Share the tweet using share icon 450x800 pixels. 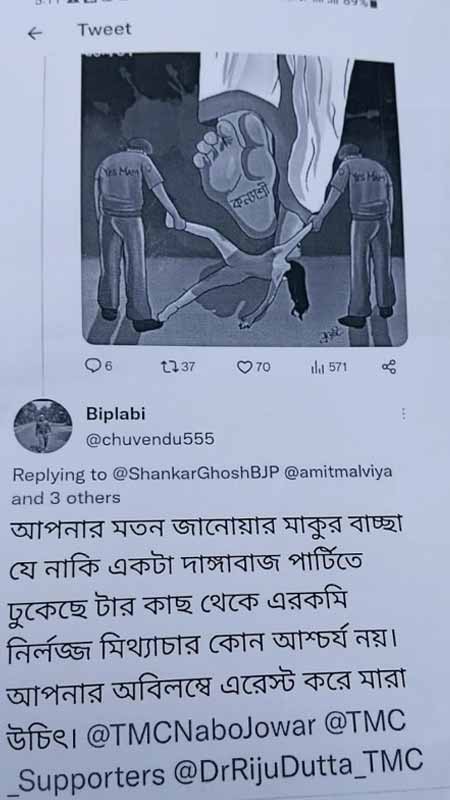coord(388,367)
